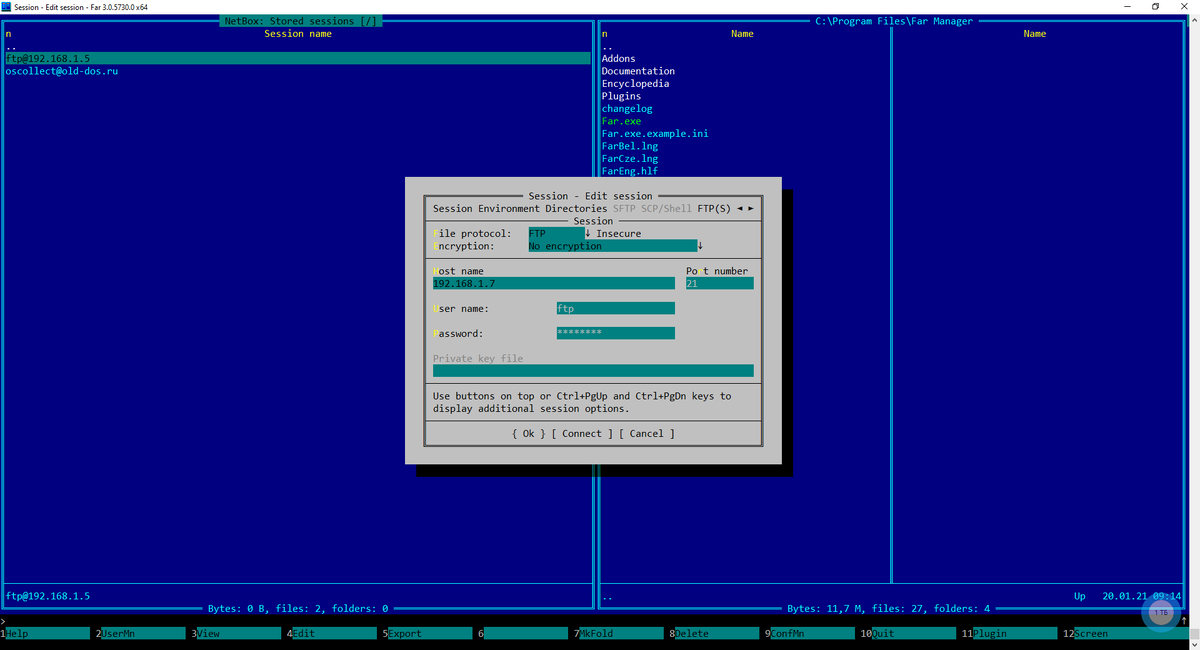Click the Far Manager window icon in title bar
The image size is (1200, 650).
tap(7, 6)
